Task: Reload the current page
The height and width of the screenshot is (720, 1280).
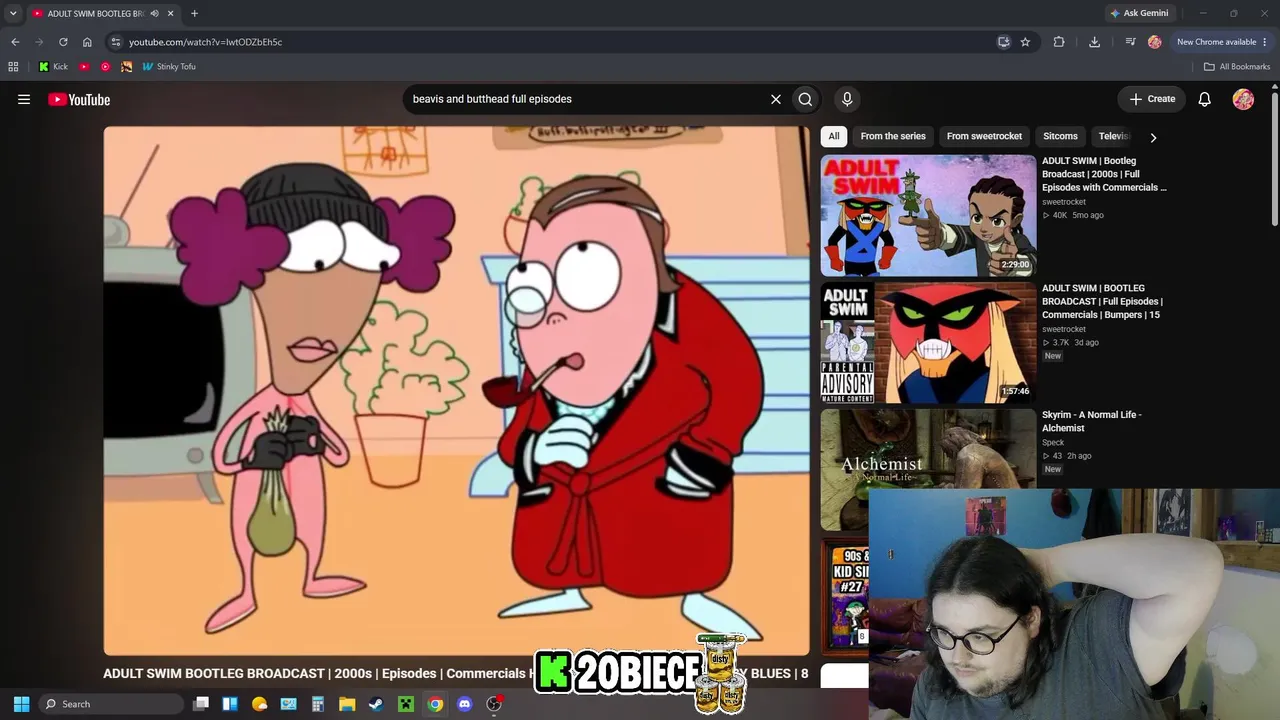Action: (x=63, y=42)
